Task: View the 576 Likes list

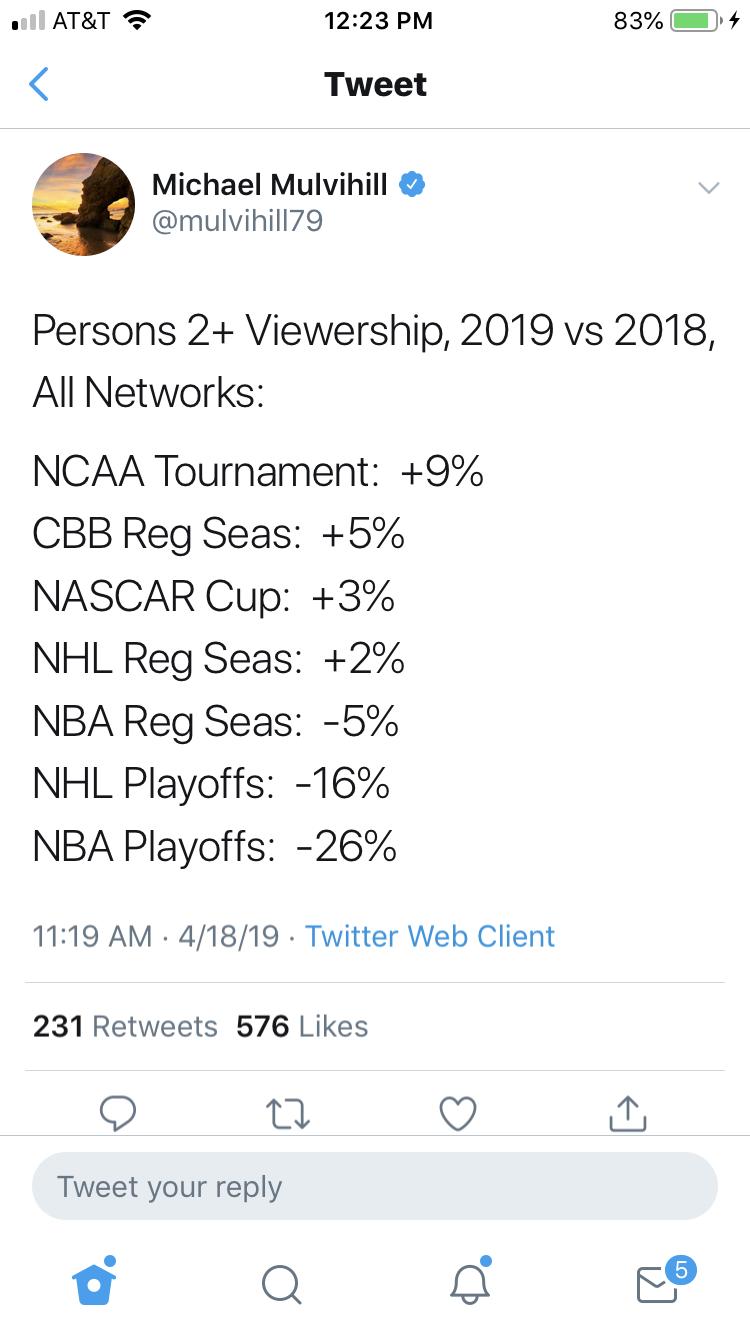Action: point(302,1026)
